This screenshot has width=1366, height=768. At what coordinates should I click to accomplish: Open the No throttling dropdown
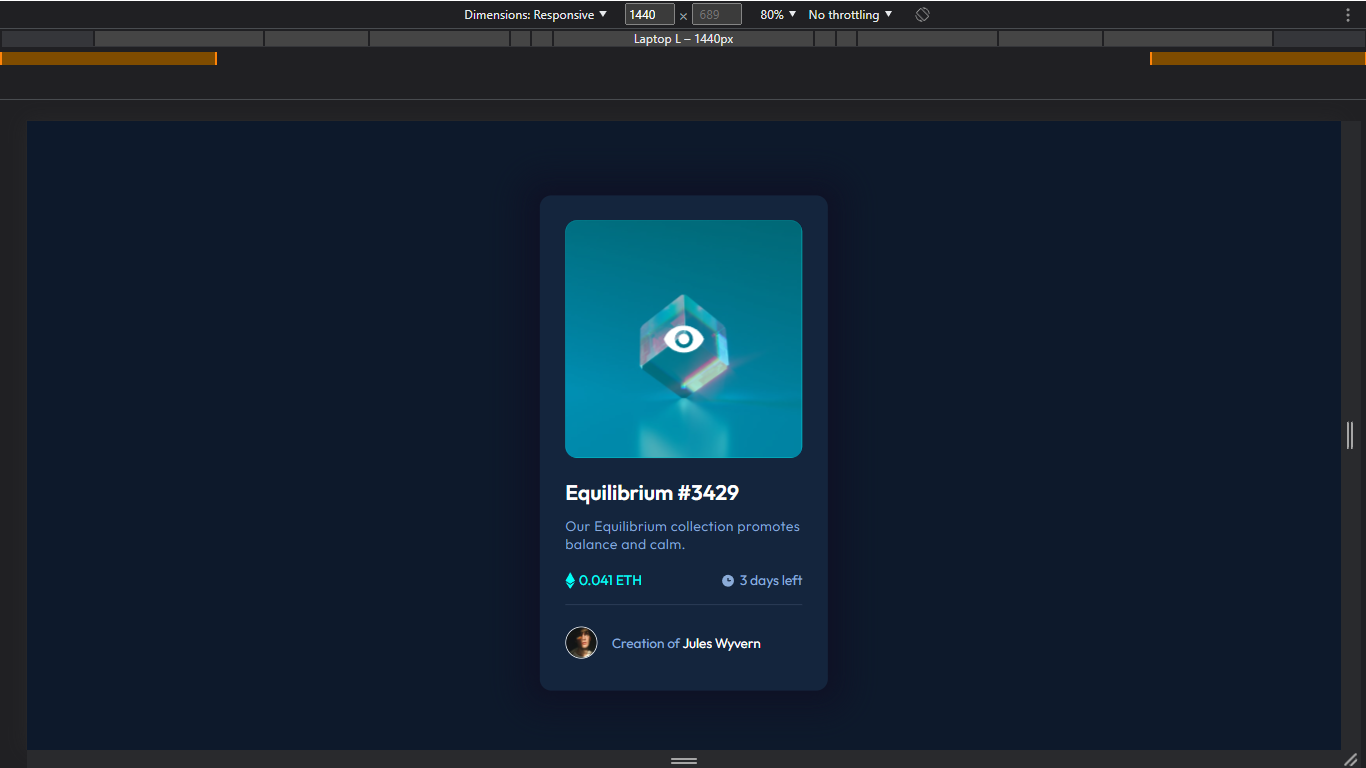tap(850, 15)
